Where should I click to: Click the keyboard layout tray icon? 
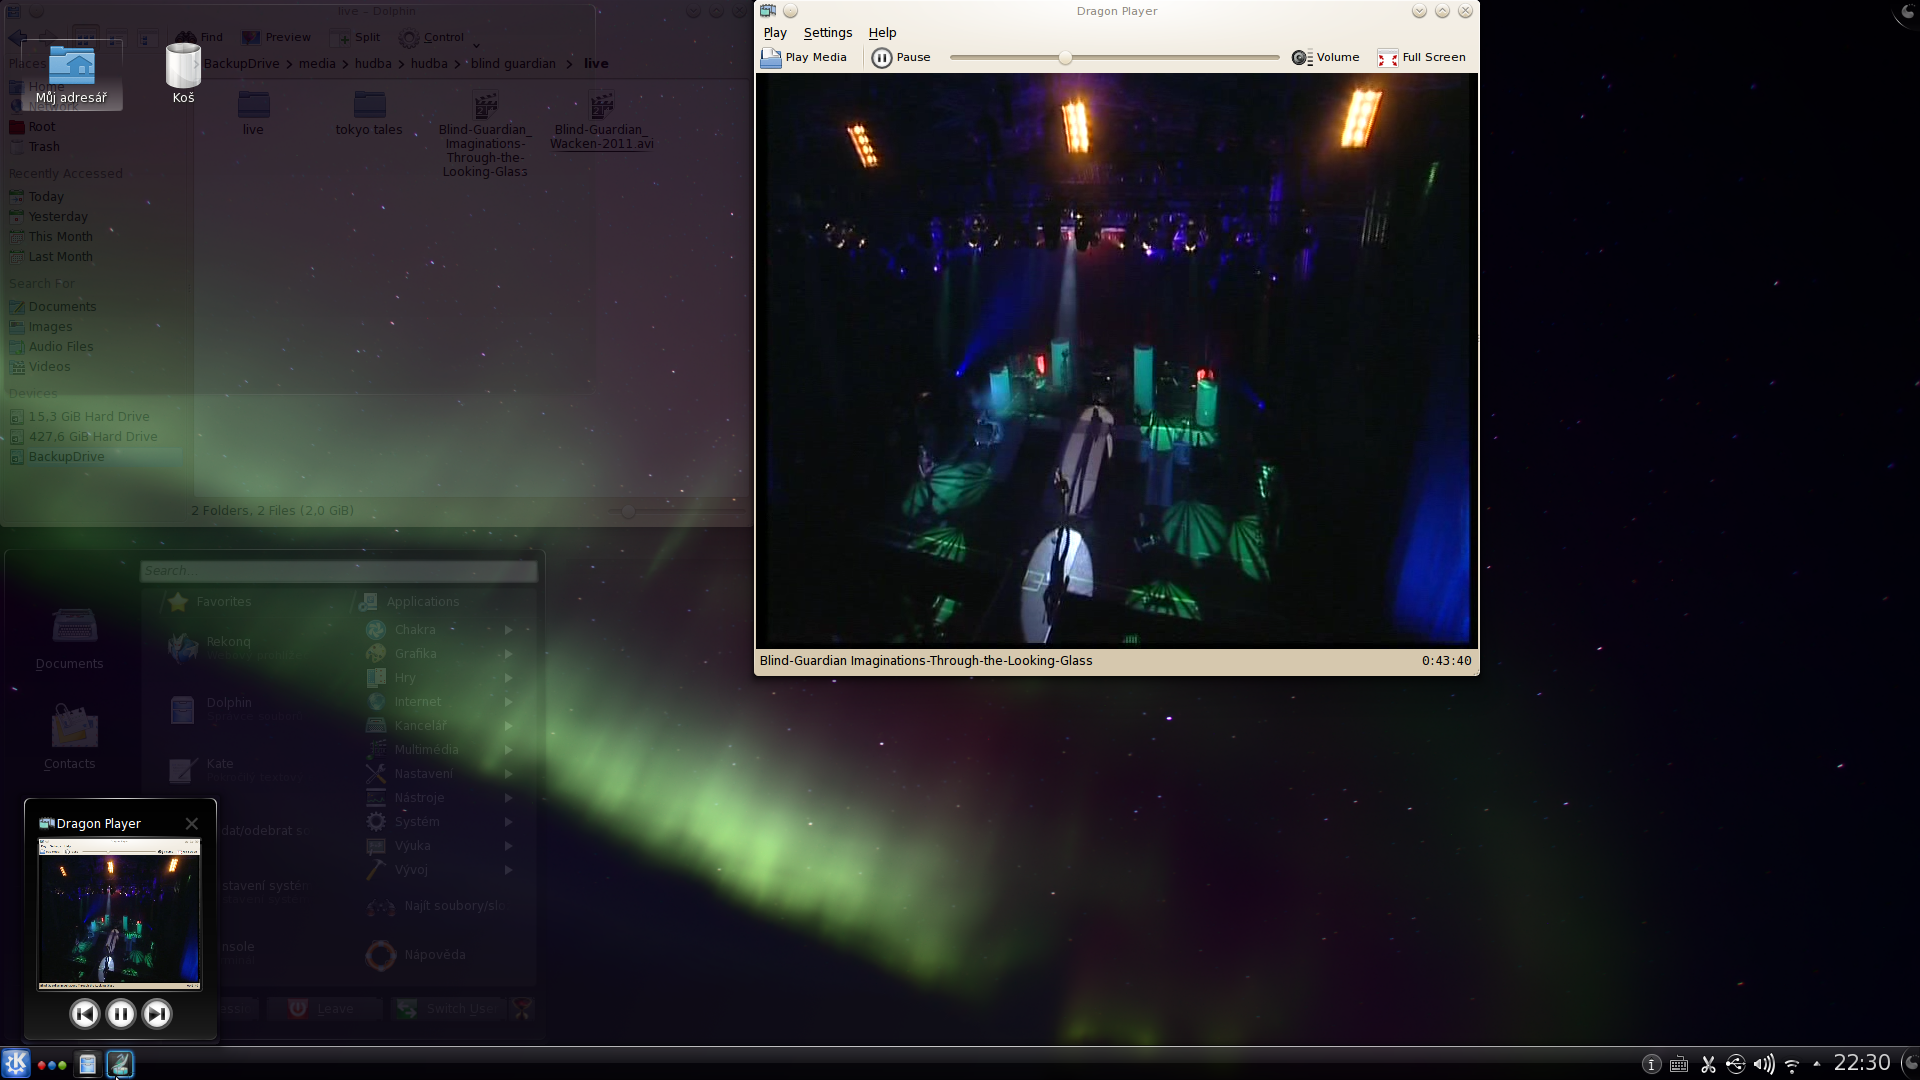(1679, 1065)
